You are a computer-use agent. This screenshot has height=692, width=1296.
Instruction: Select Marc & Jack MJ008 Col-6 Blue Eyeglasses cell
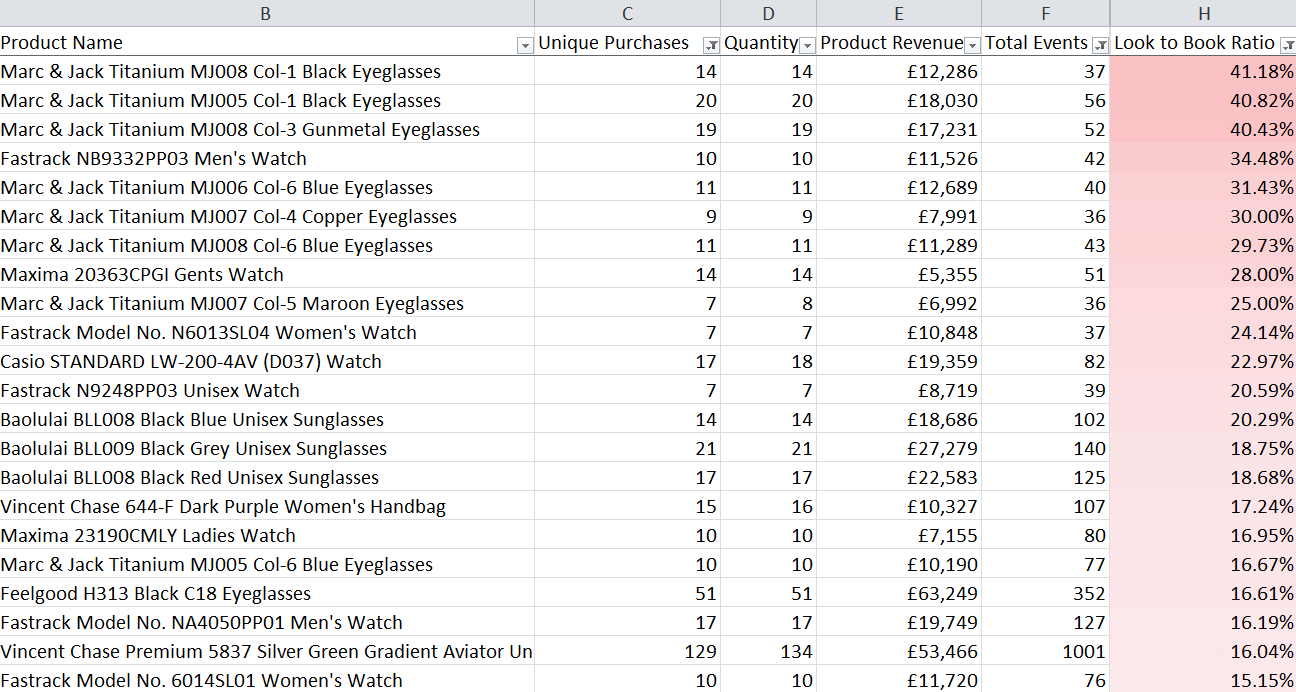pos(267,245)
